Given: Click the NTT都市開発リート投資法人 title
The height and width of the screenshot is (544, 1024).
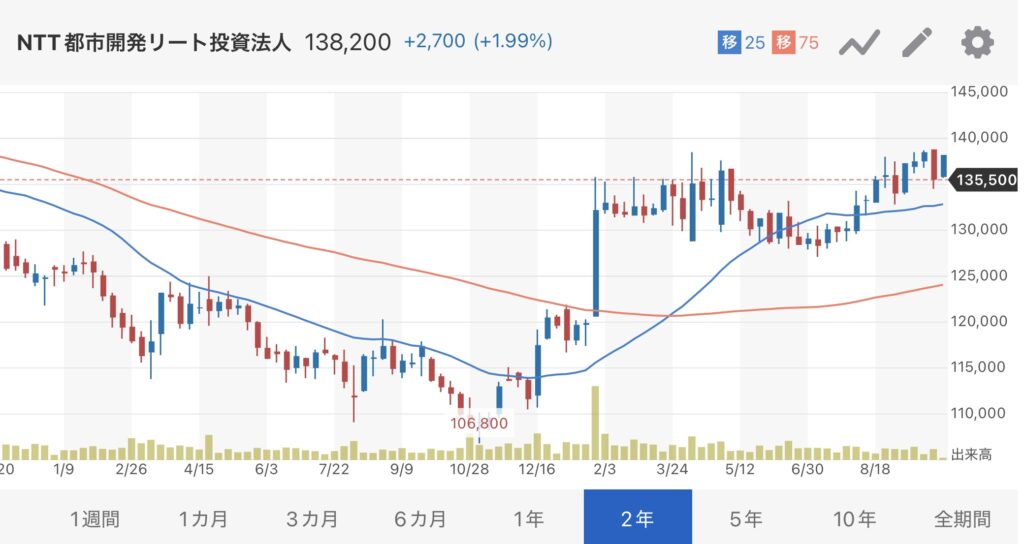Looking at the screenshot, I should click(153, 43).
